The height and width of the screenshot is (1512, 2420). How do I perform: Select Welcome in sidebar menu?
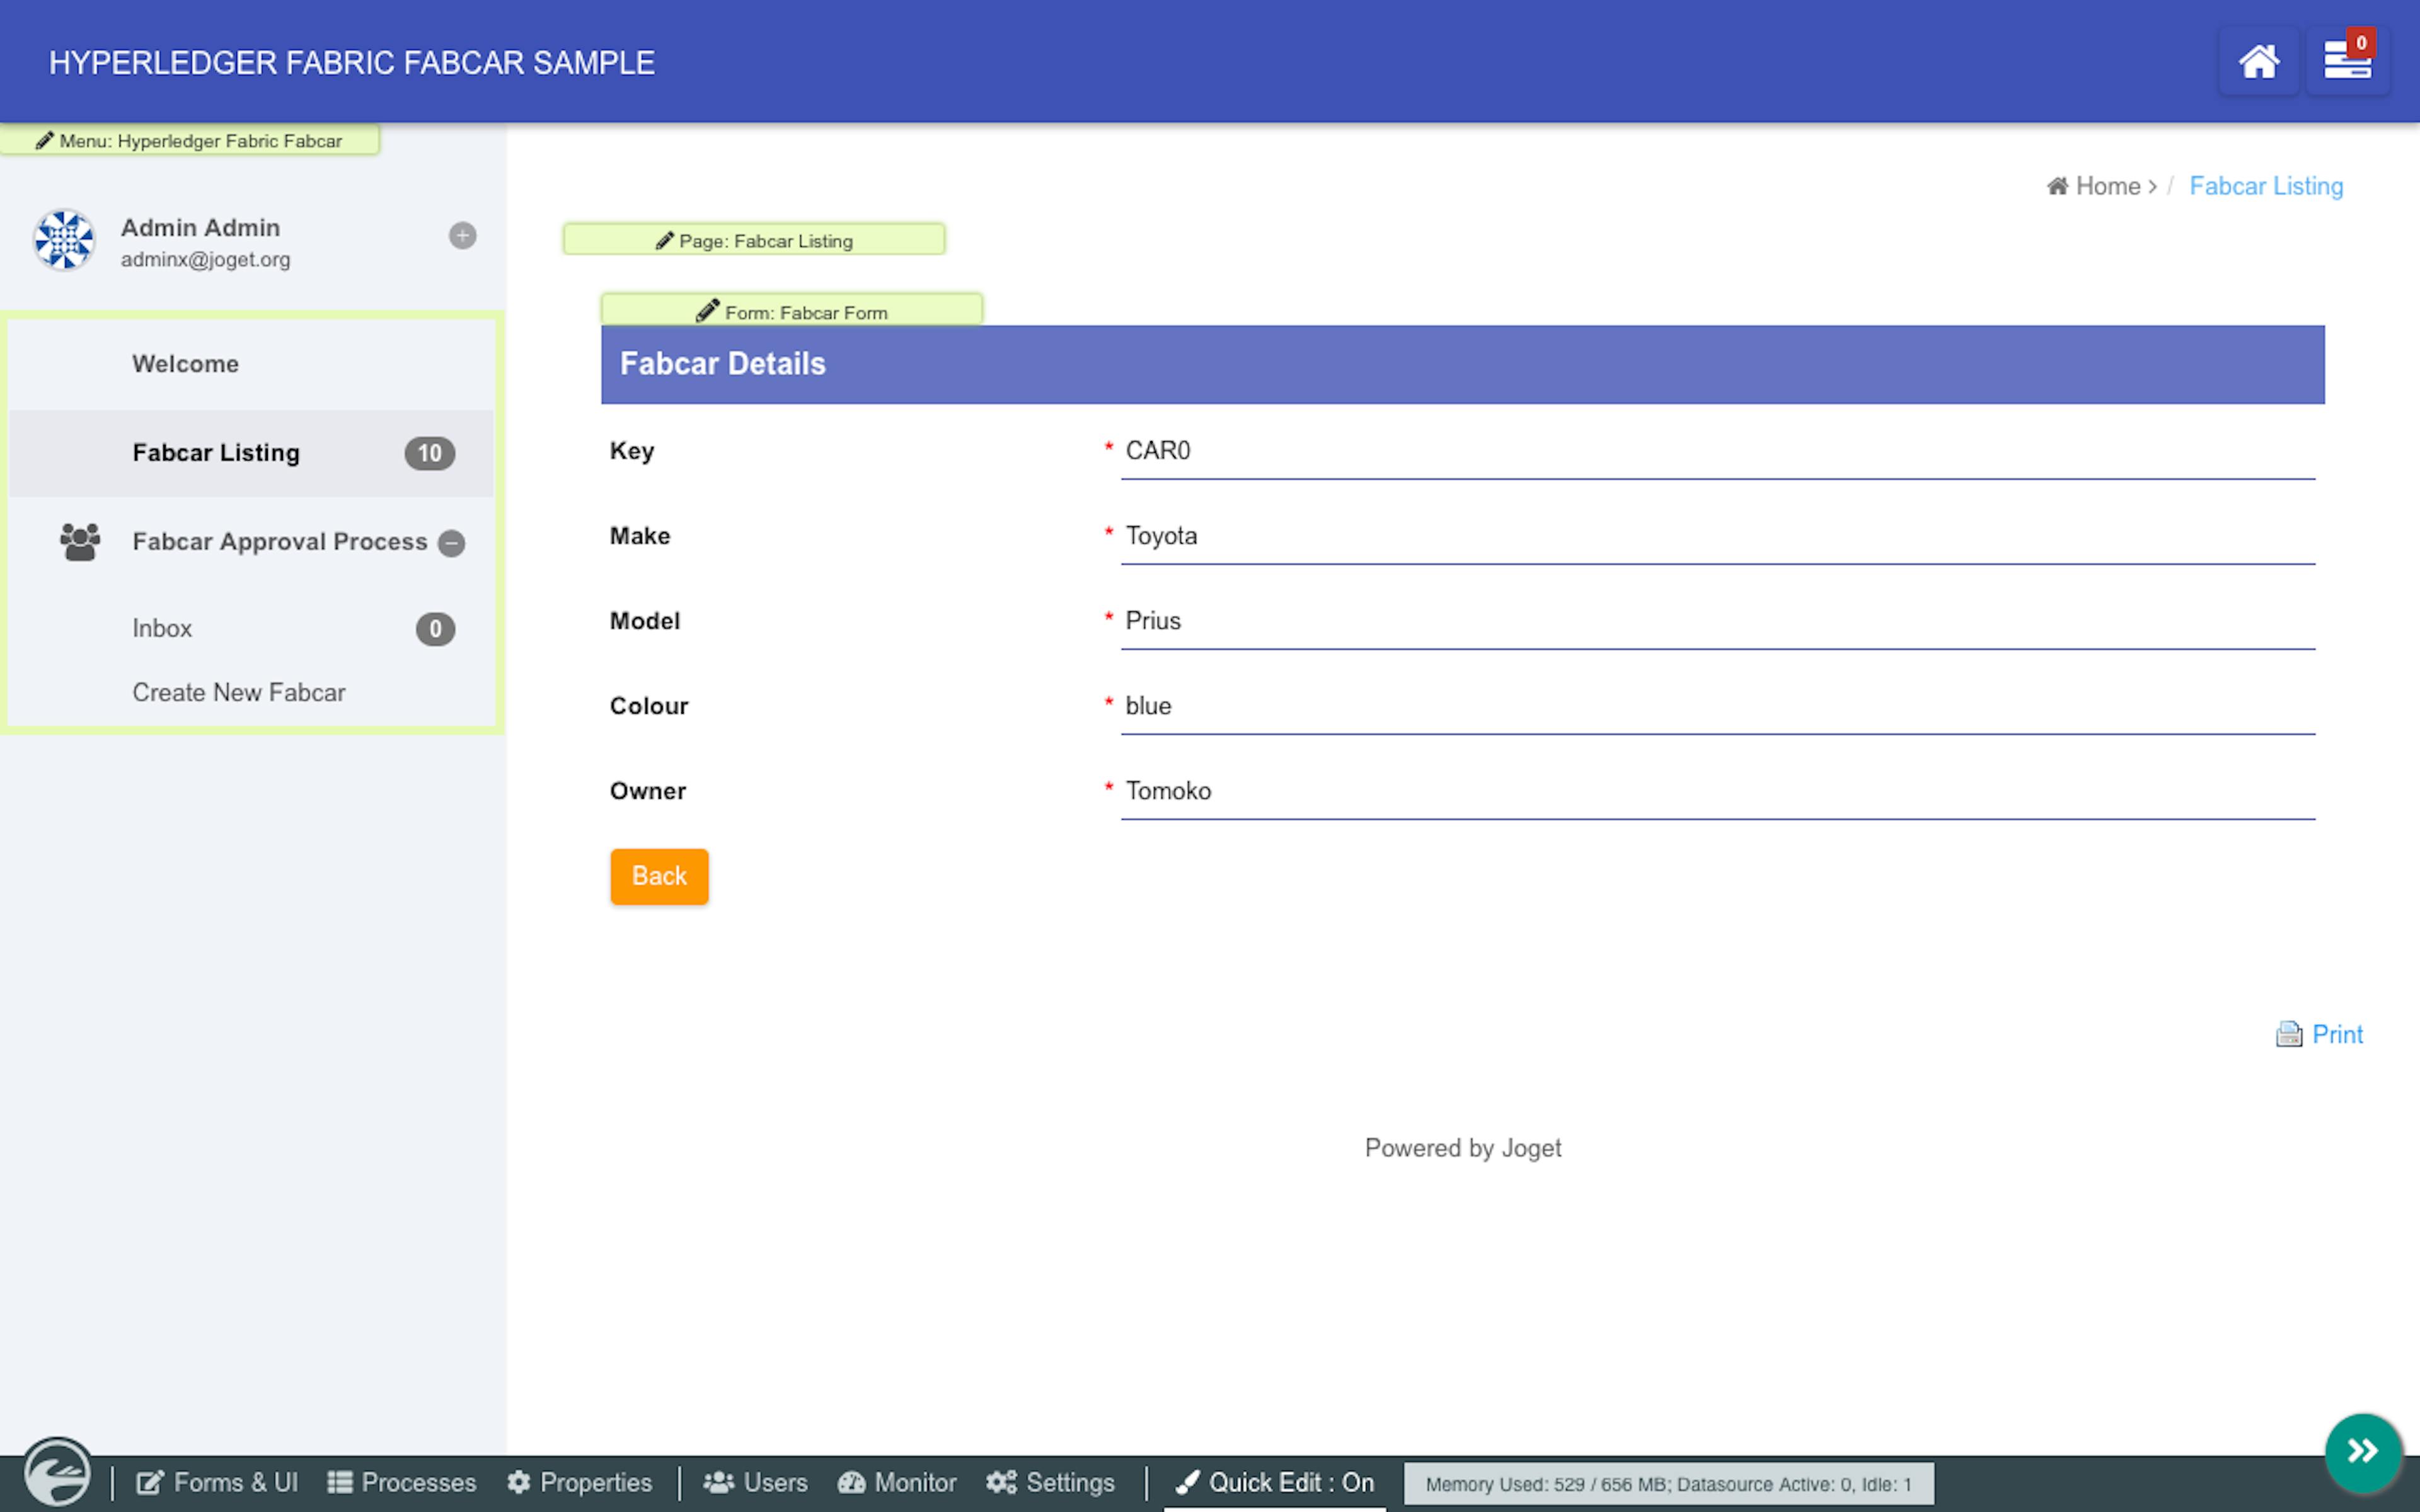(186, 364)
